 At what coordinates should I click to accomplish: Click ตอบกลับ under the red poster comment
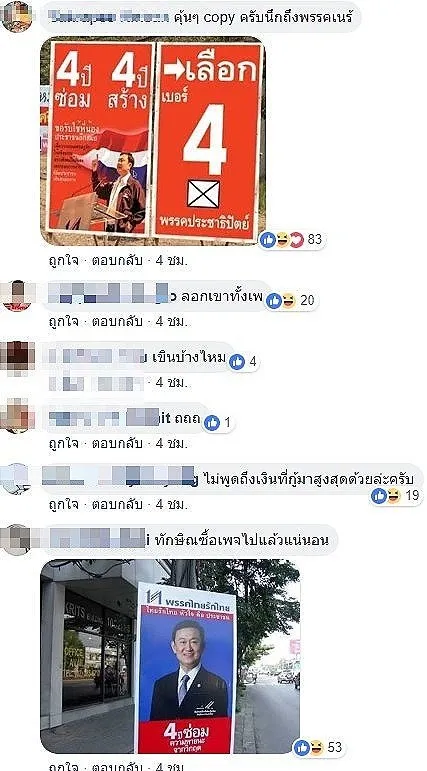117,261
